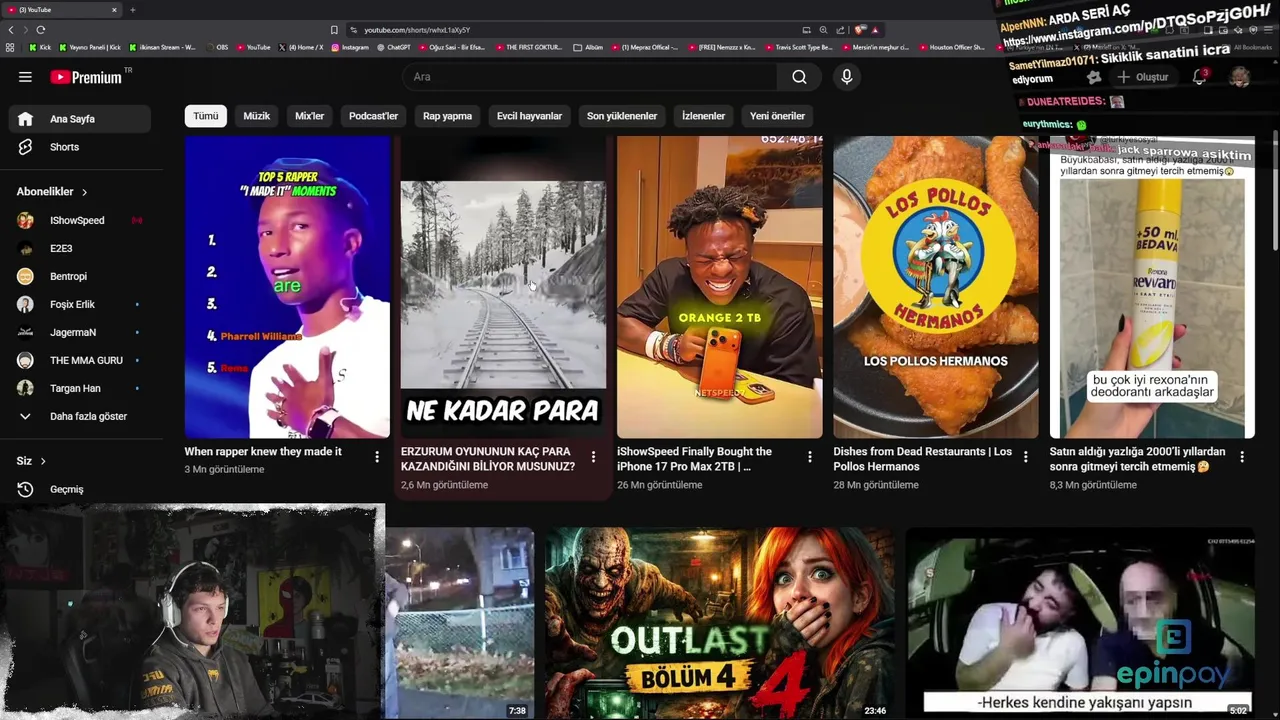Go back with browser back arrow

tap(11, 30)
